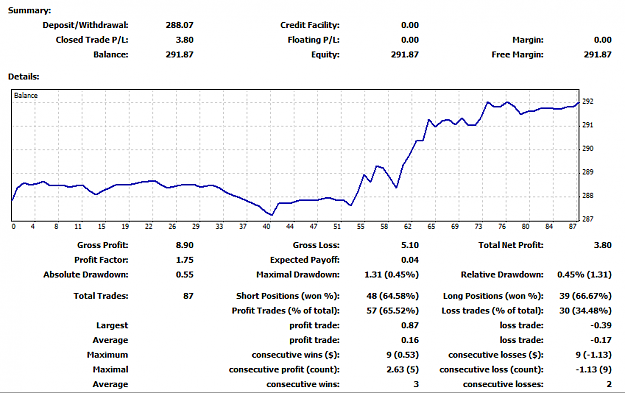Image resolution: width=625 pixels, height=393 pixels.
Task: Click the Expected Payoff value 0.04
Action: [410, 260]
